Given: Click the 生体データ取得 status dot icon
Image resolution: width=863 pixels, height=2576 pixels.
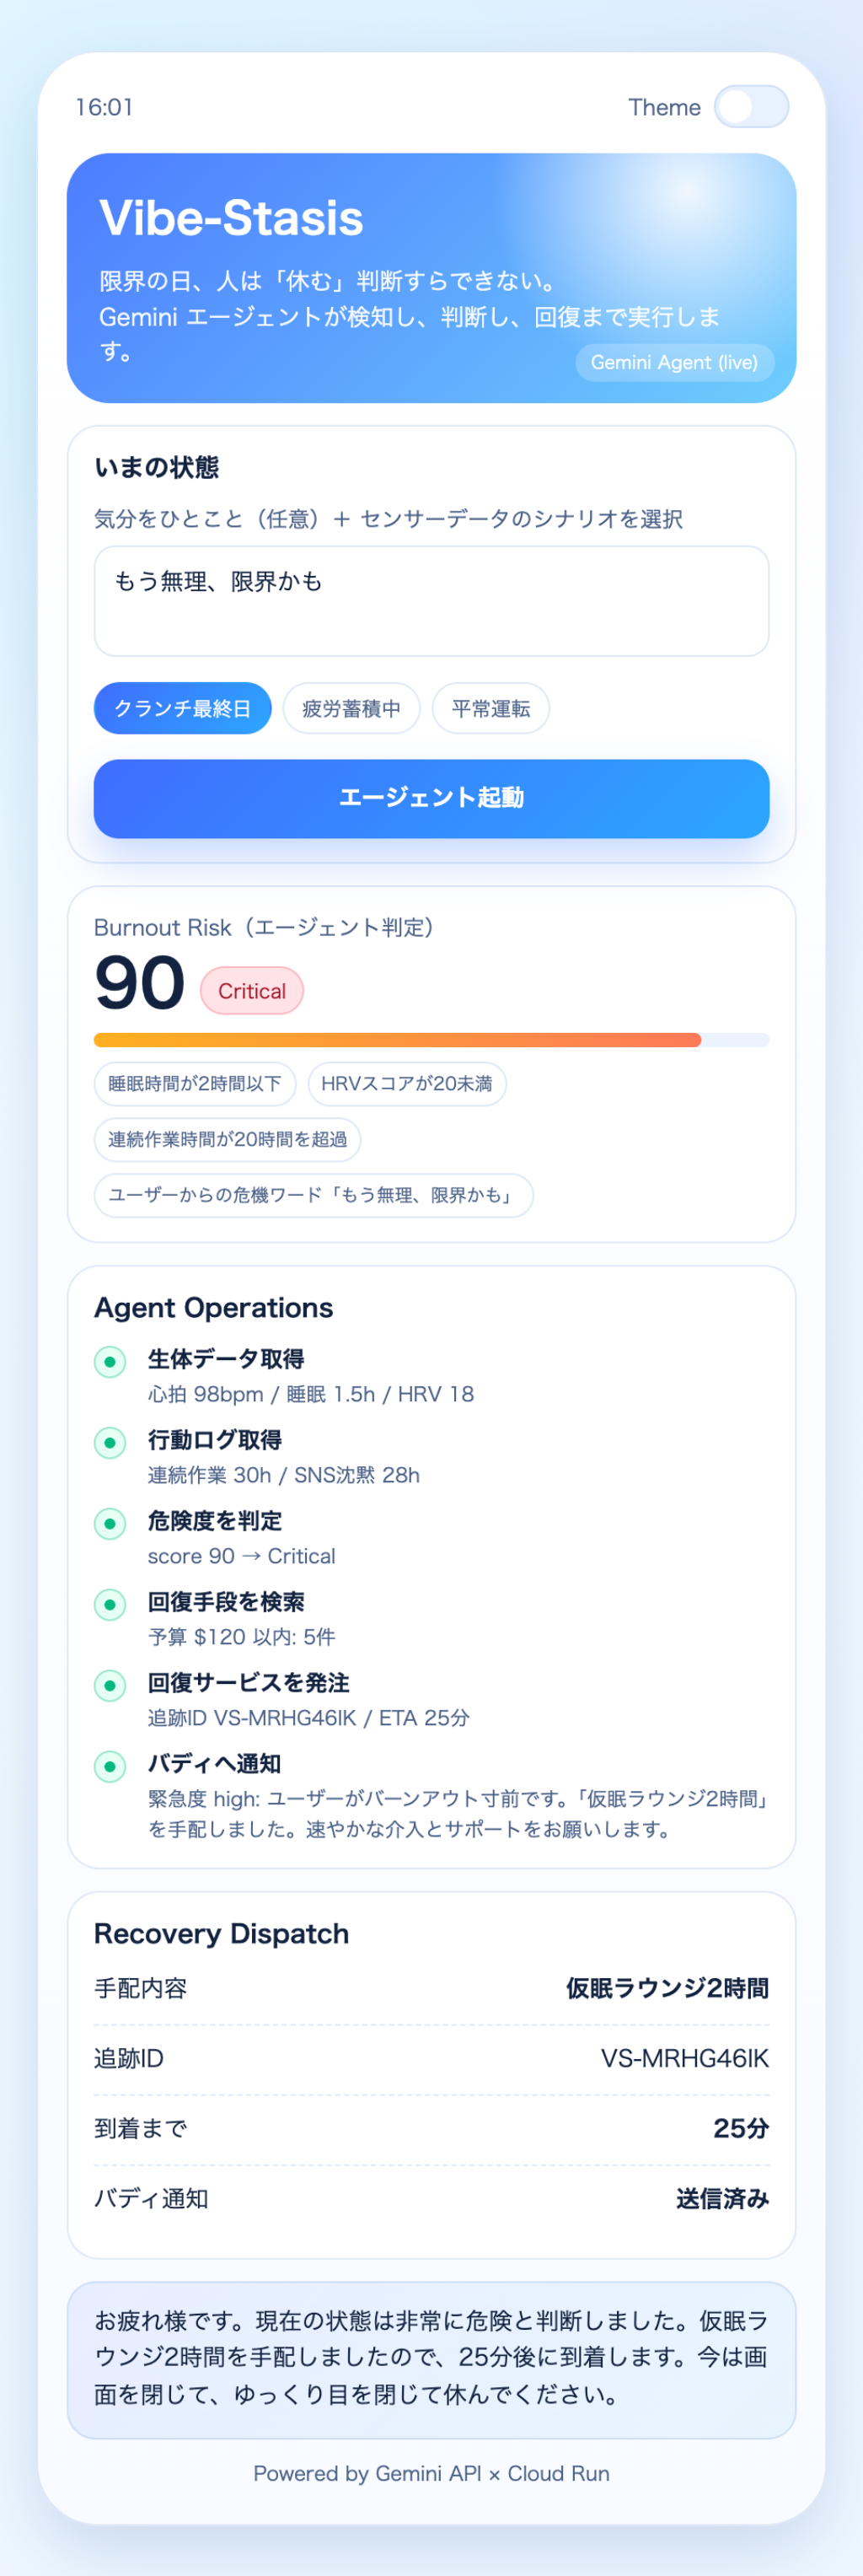Looking at the screenshot, I should [x=110, y=1361].
